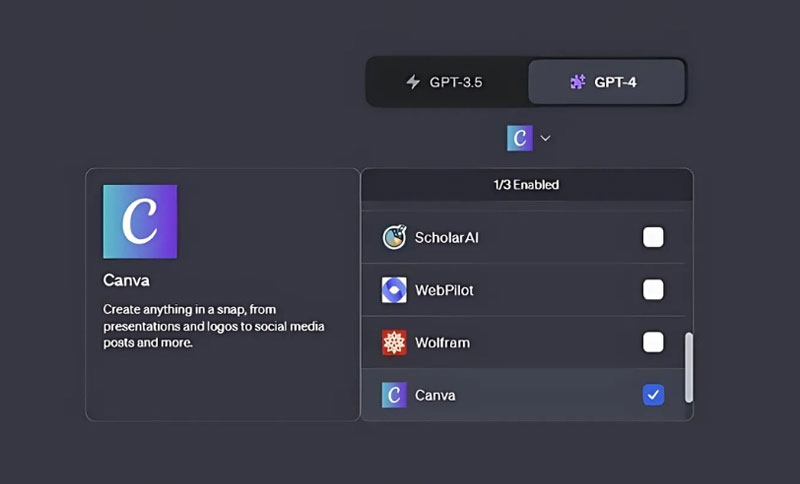
Task: Click the small Canva icon below model switcher
Action: point(520,137)
